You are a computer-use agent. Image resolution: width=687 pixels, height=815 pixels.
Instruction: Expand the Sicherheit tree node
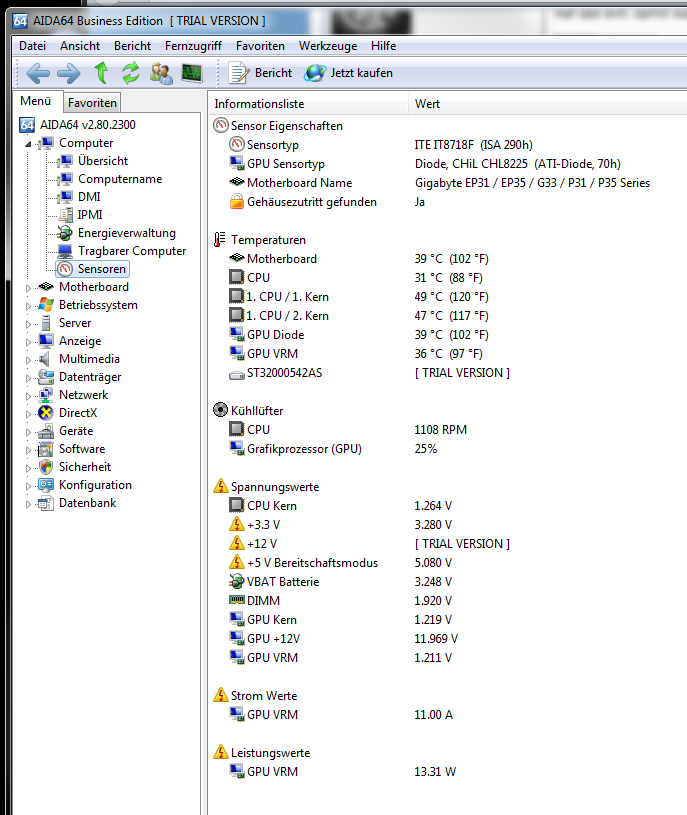point(28,468)
